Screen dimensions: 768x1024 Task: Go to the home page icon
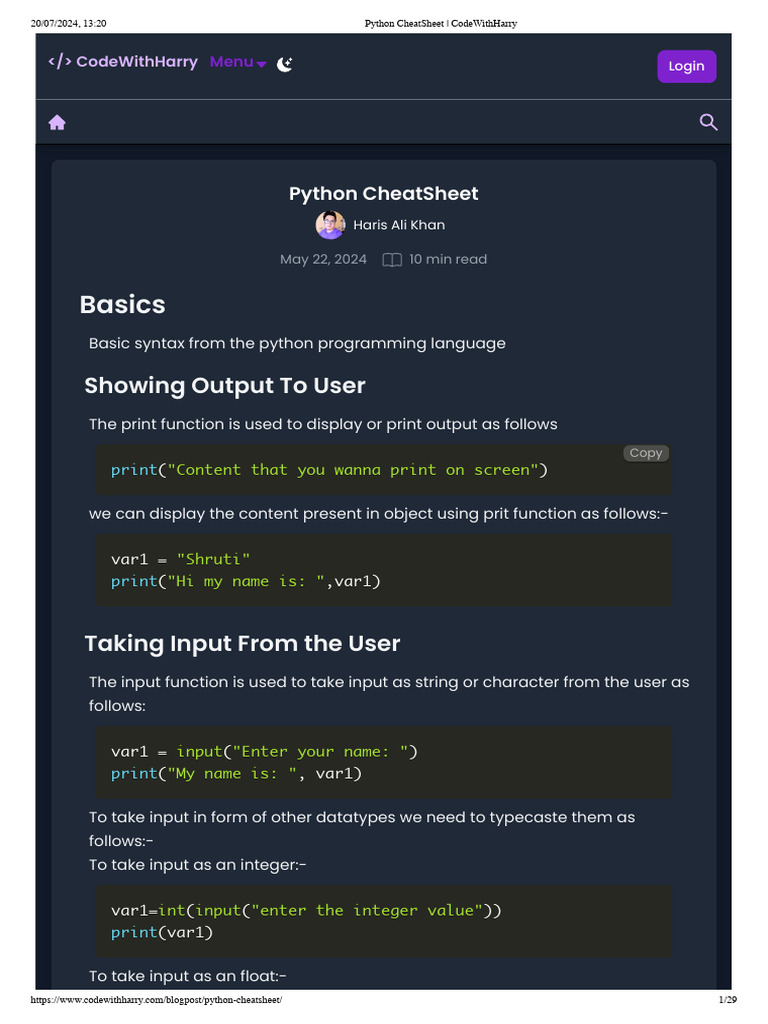[57, 122]
